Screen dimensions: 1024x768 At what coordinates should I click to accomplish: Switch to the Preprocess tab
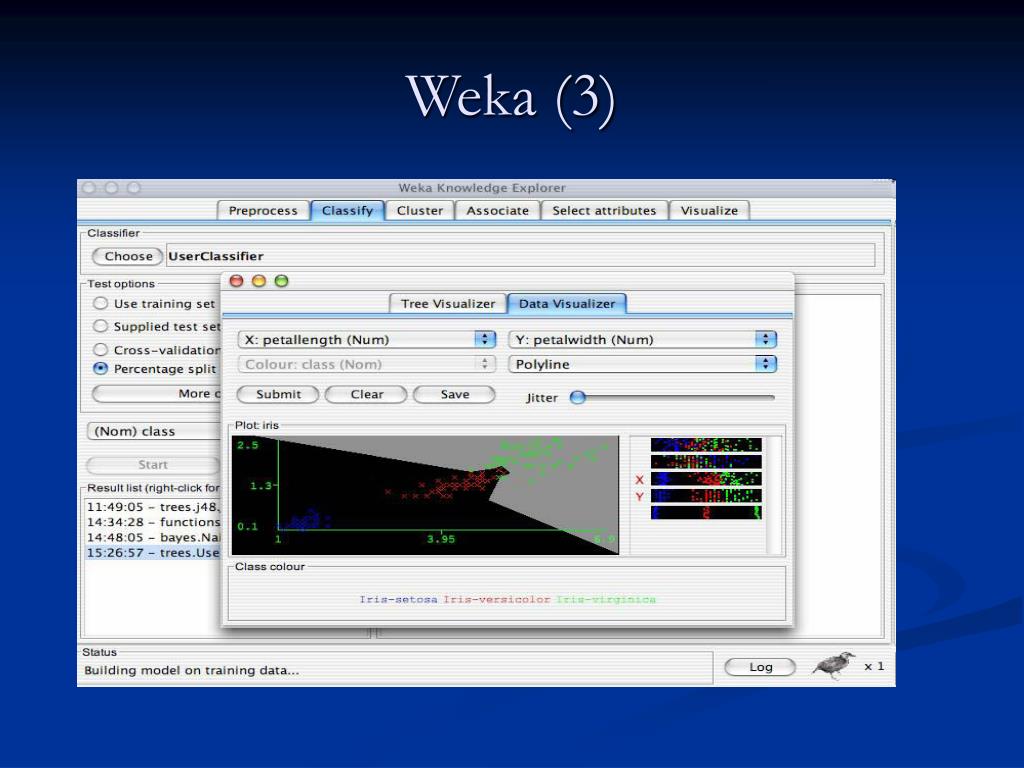coord(263,211)
